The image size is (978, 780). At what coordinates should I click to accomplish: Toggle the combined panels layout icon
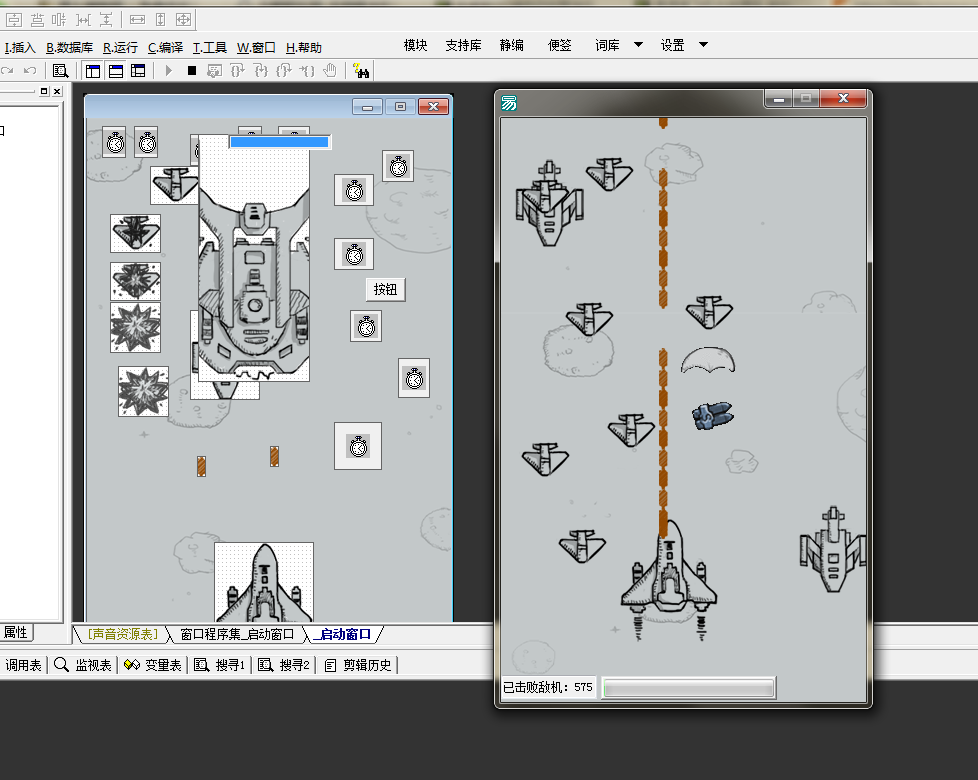click(139, 71)
